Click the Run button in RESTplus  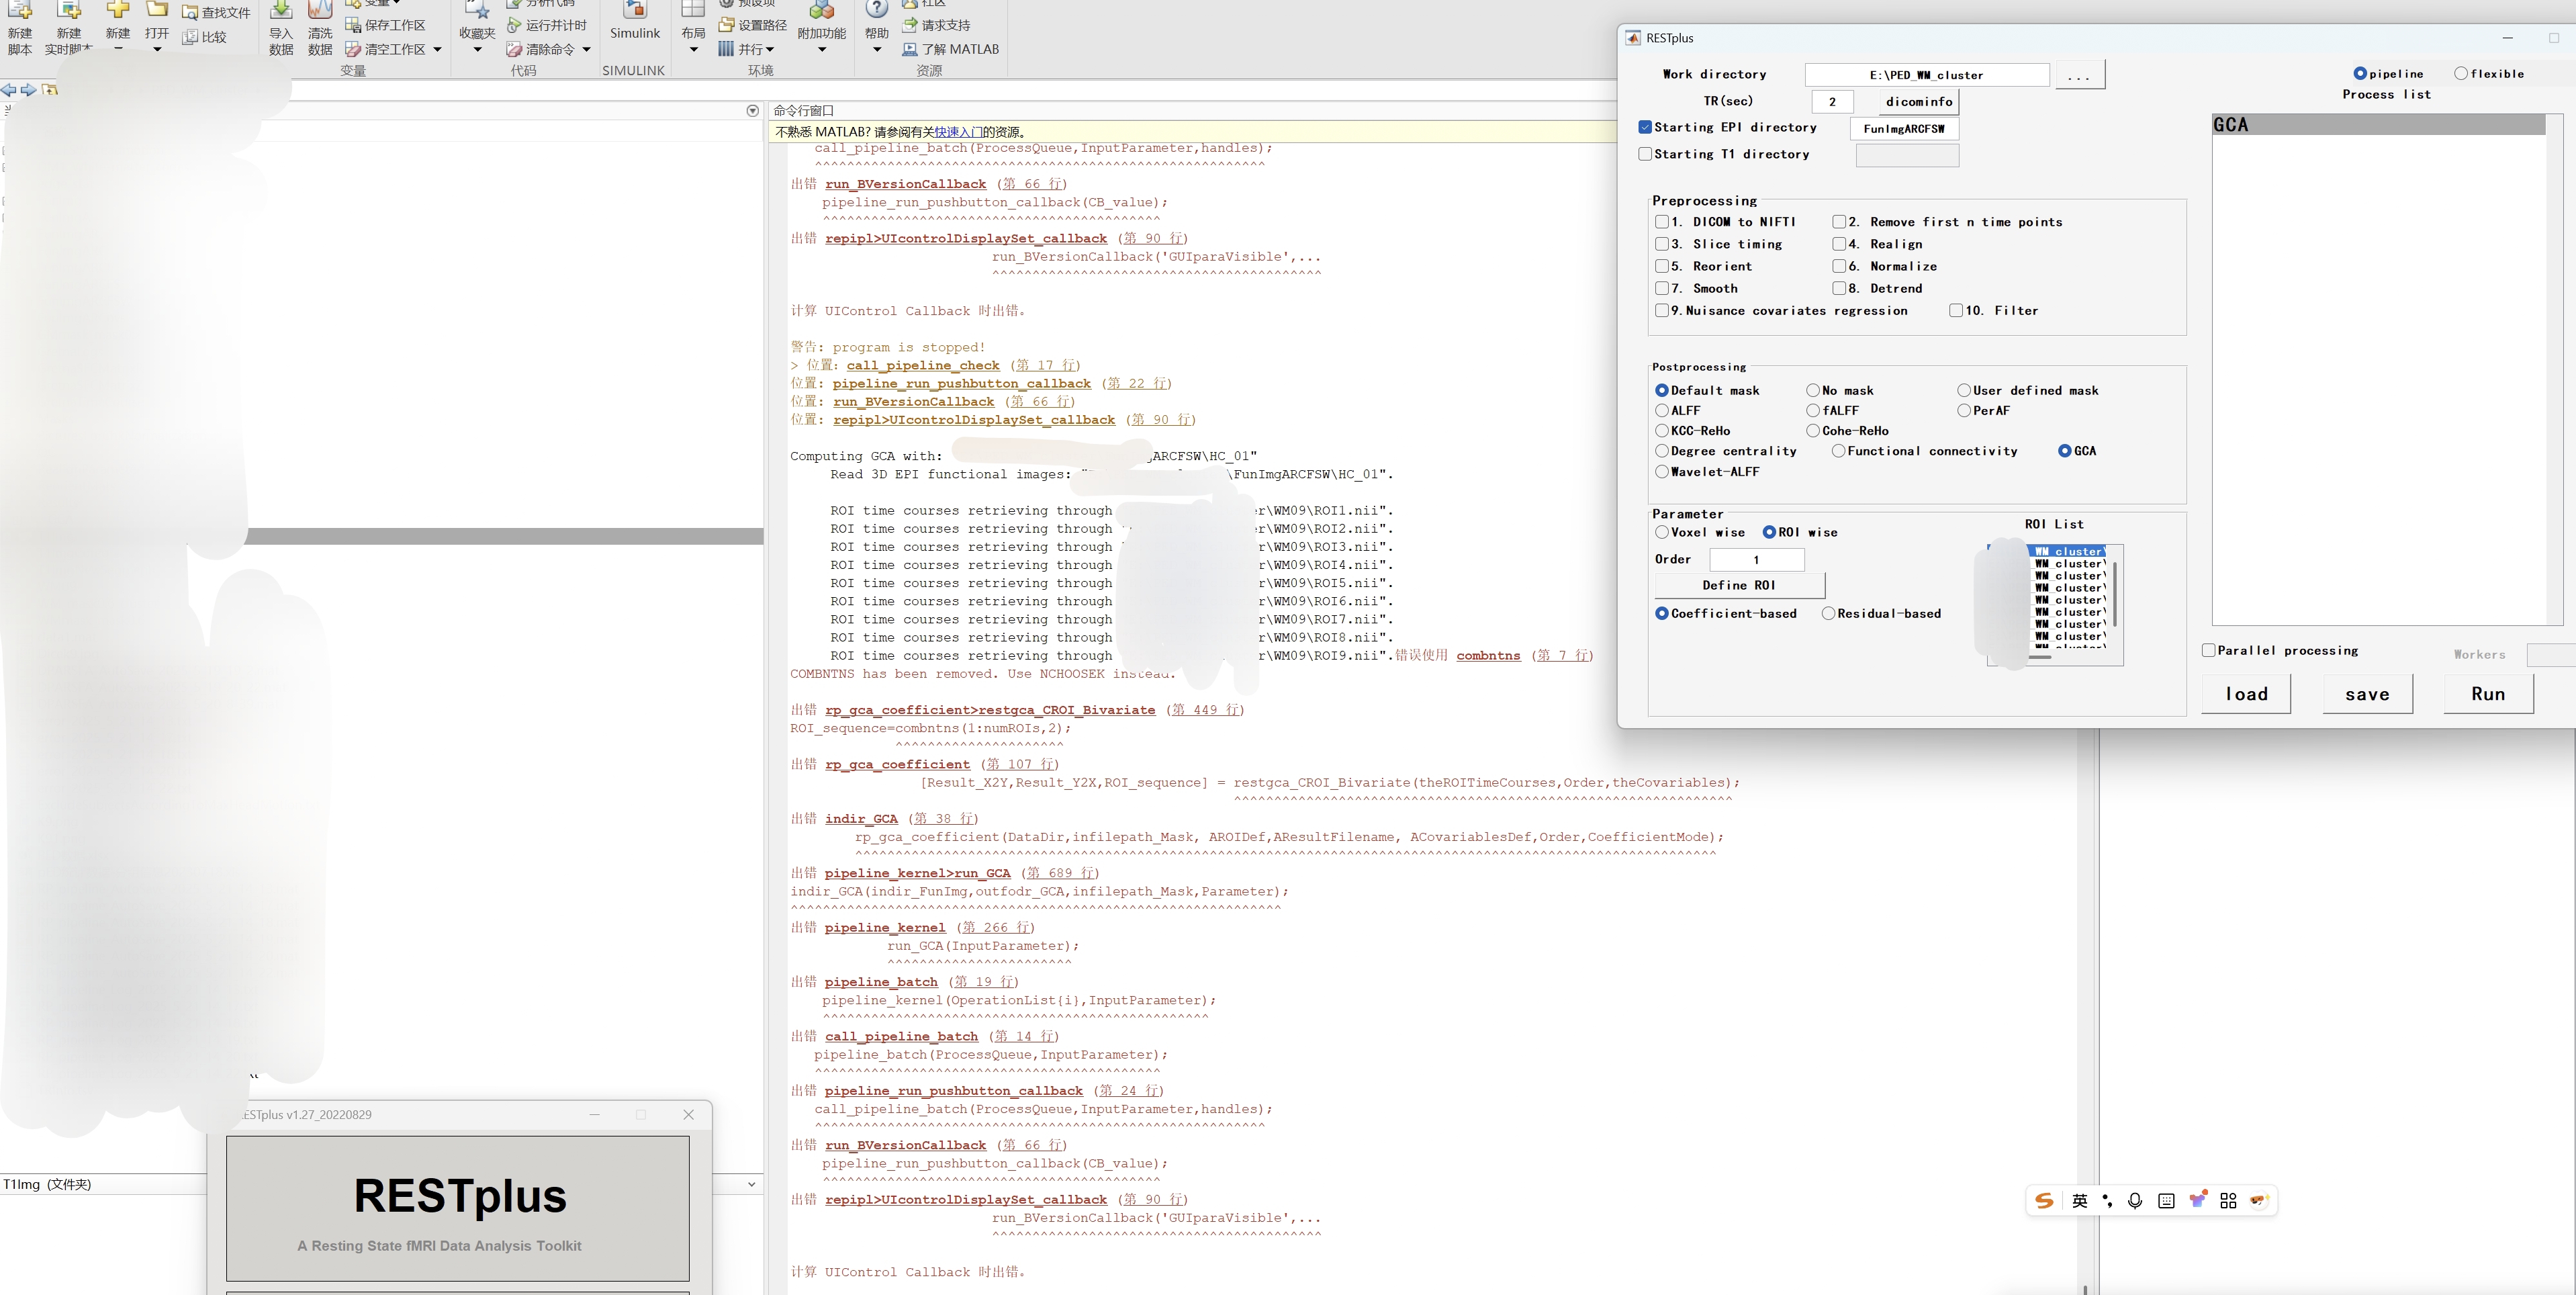(2488, 694)
